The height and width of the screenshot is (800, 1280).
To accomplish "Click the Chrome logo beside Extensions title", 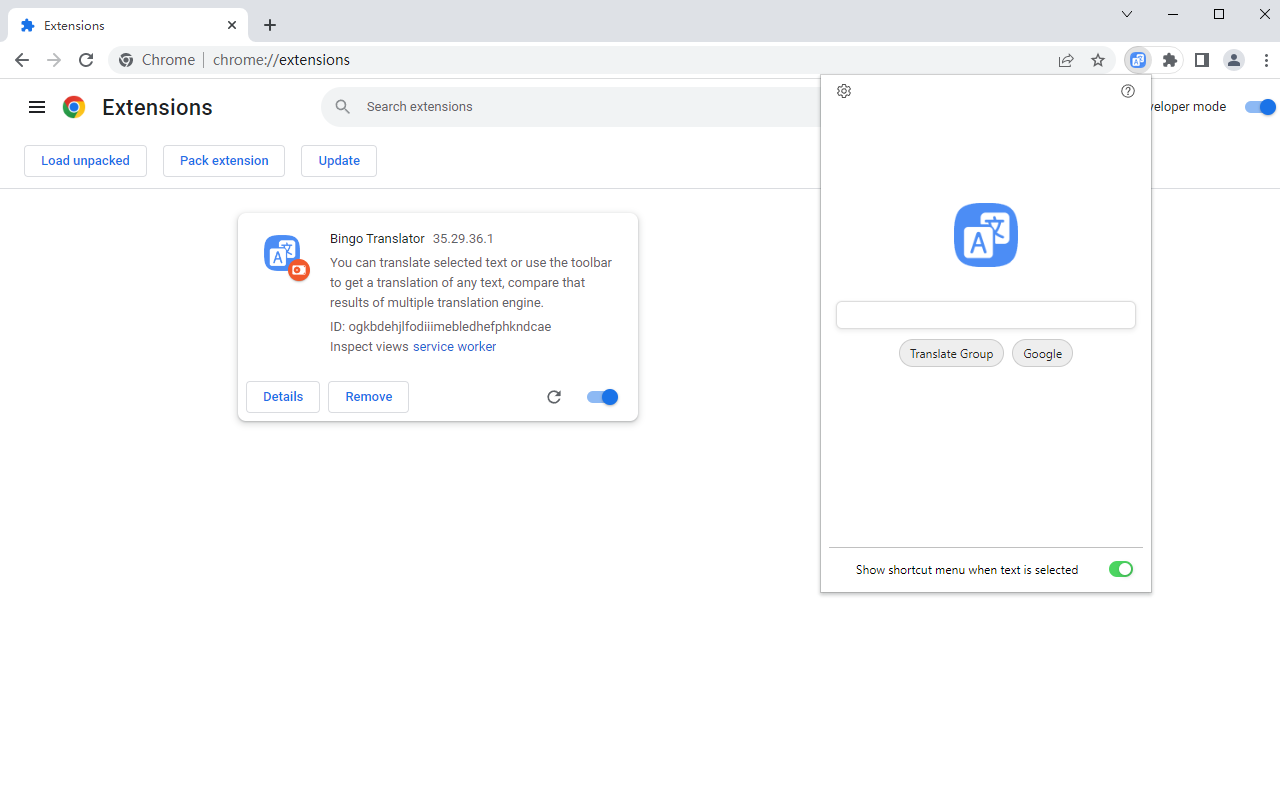I will (74, 107).
